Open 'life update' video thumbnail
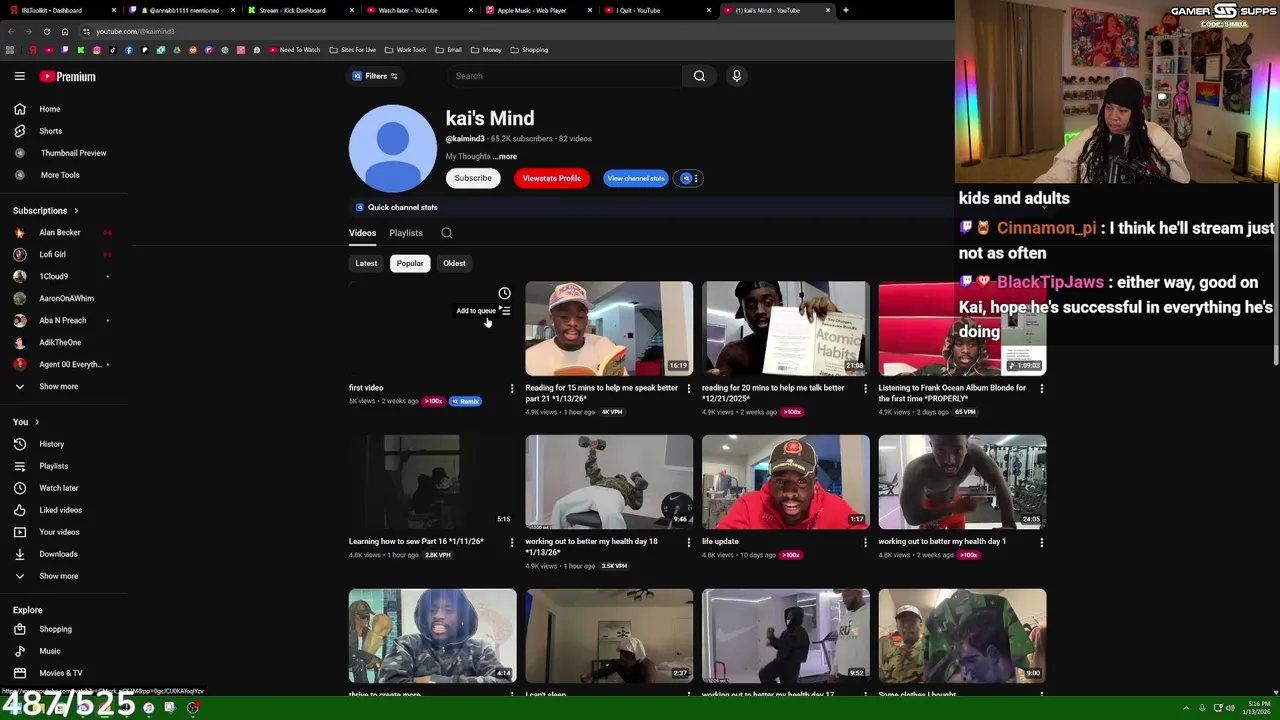Viewport: 1280px width, 720px height. point(786,482)
